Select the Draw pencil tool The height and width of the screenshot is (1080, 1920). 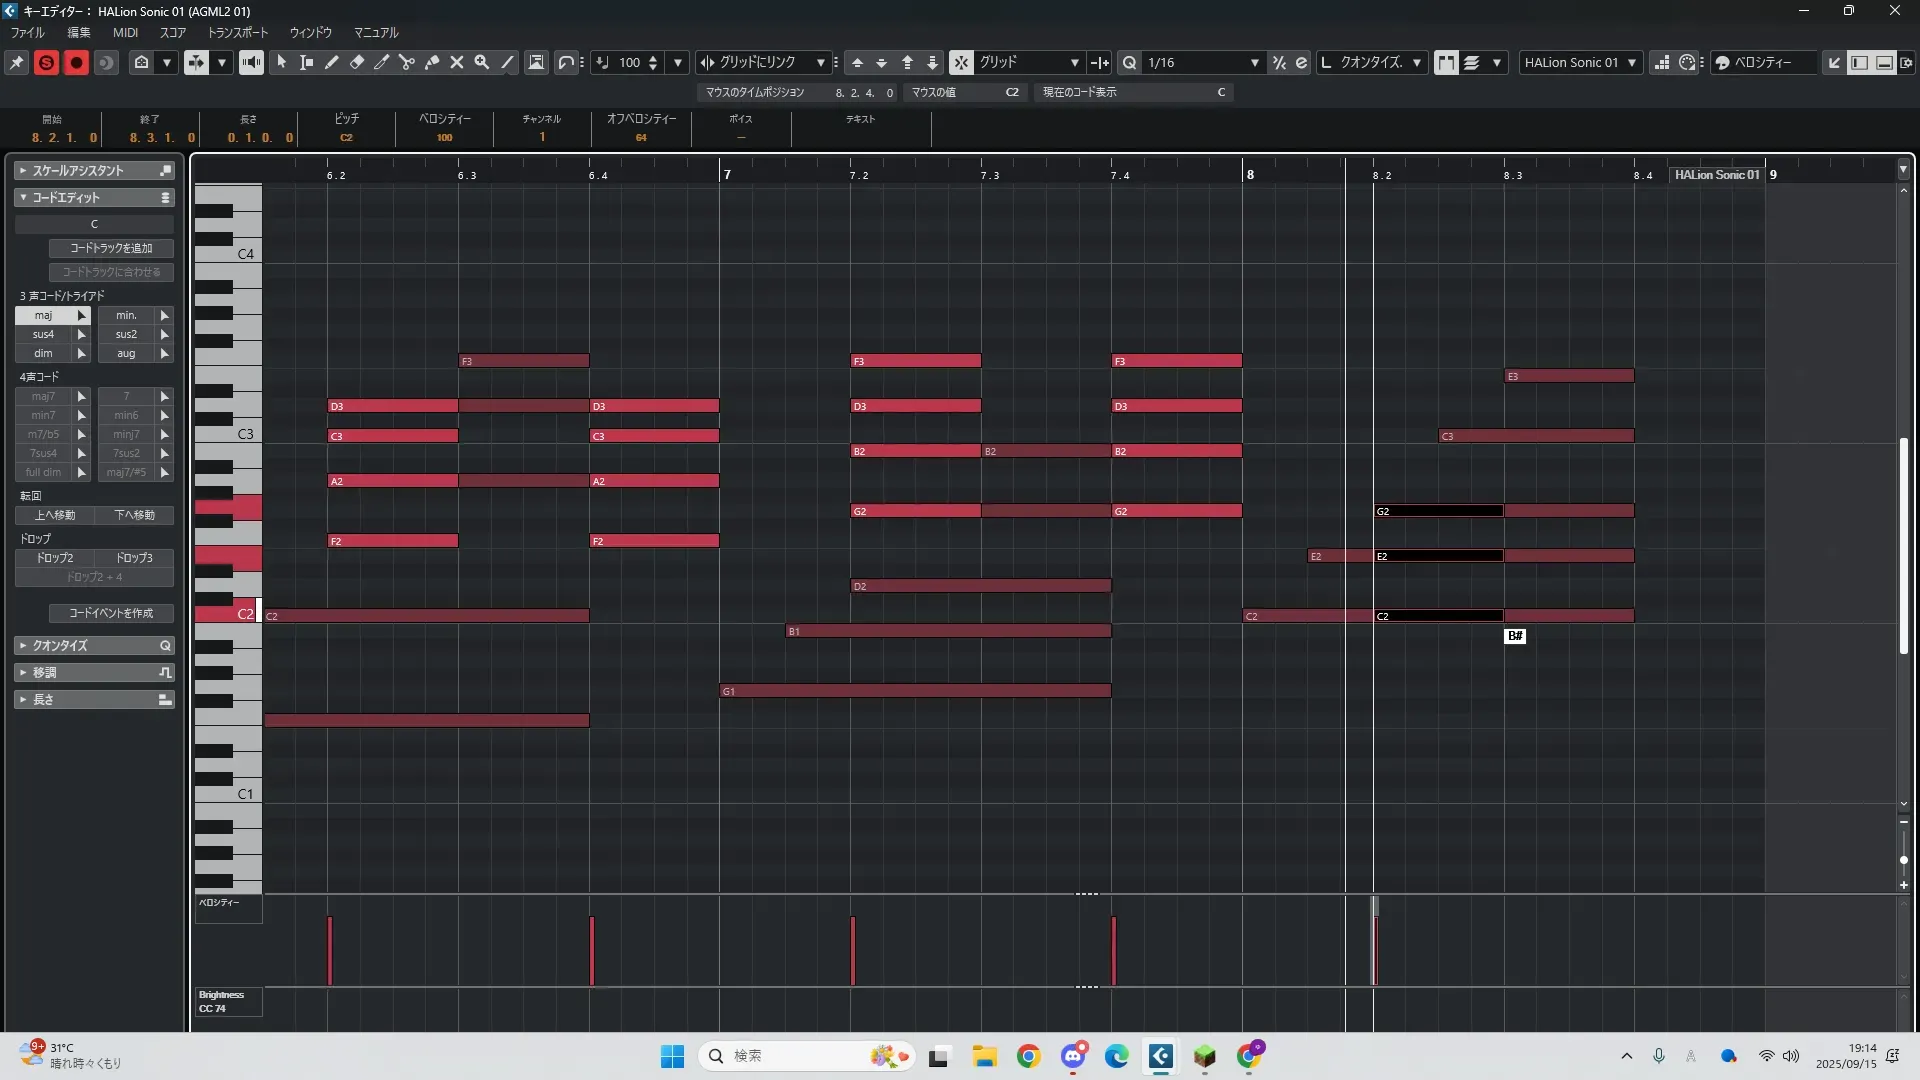[x=332, y=62]
